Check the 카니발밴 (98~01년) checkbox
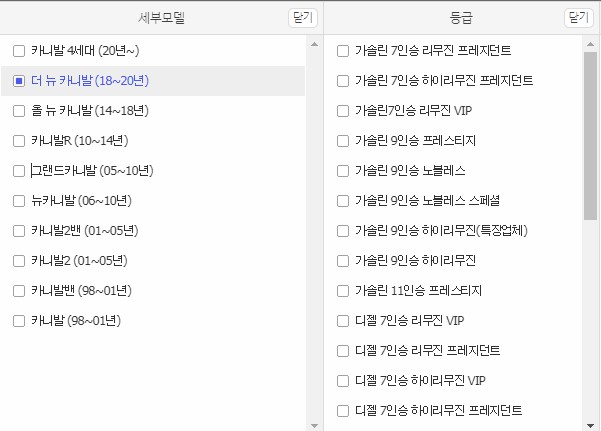Image resolution: width=601 pixels, height=431 pixels. [19, 291]
